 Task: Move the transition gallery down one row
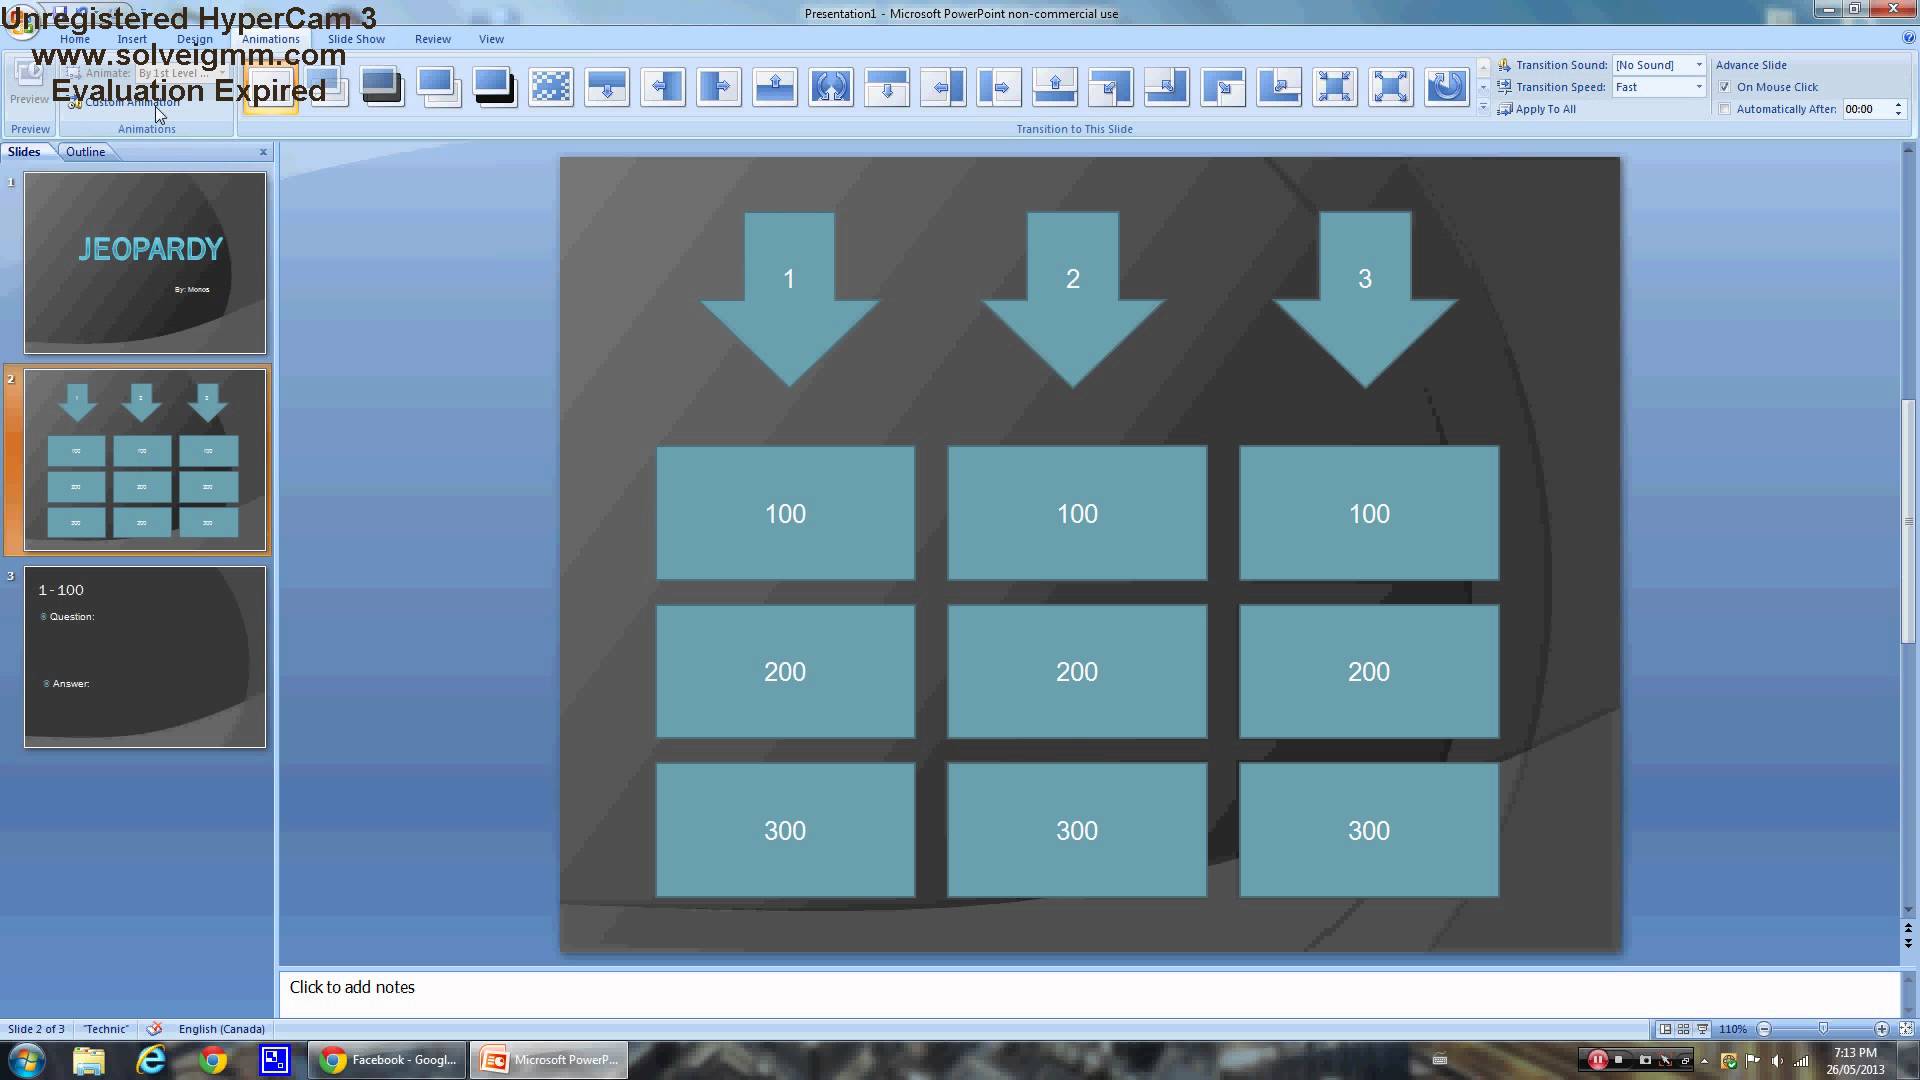coord(1483,87)
